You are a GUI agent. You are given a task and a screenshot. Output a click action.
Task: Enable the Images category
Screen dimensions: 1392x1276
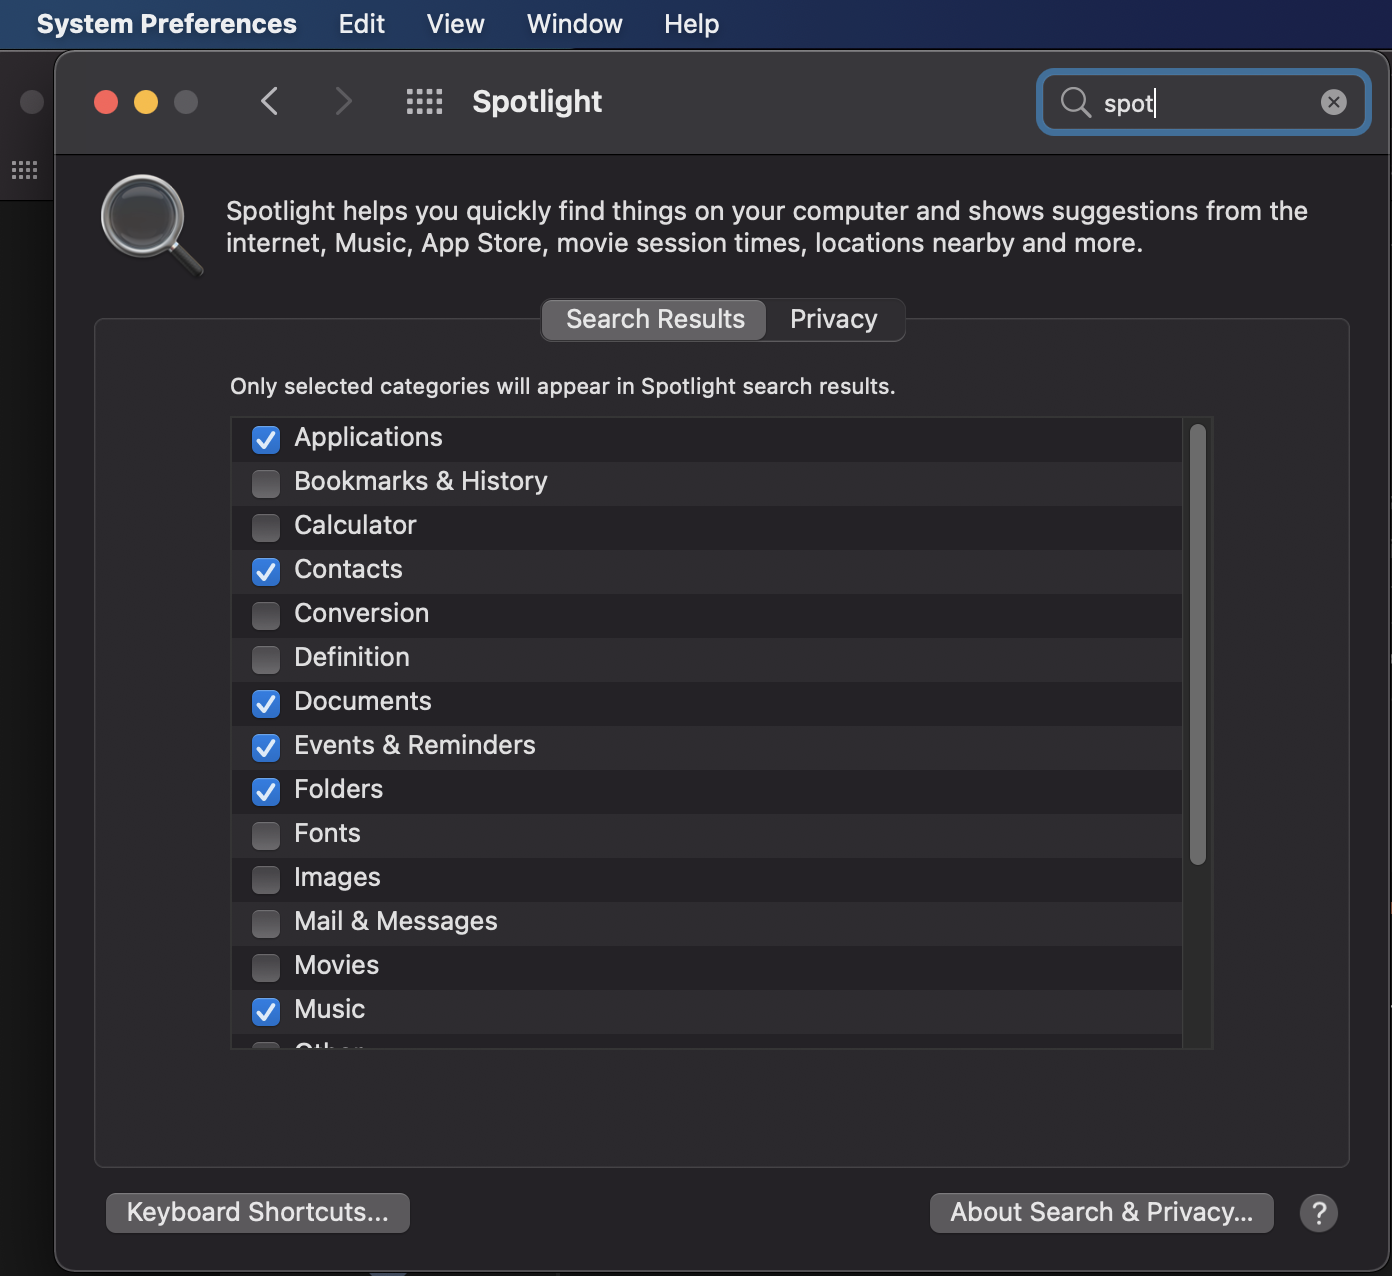pos(266,879)
